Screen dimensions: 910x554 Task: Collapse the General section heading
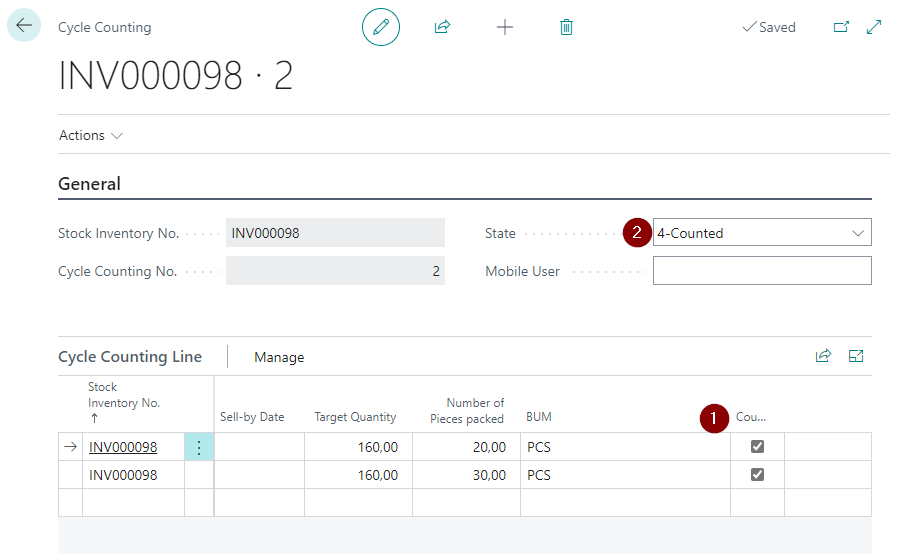pos(90,184)
